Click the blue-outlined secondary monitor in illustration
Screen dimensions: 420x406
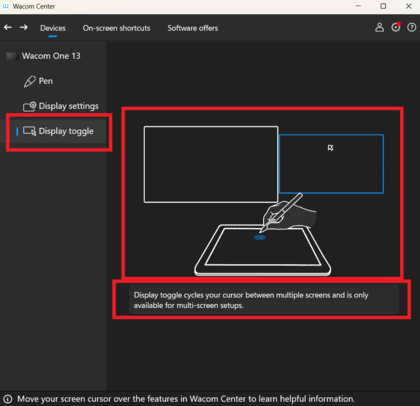(331, 164)
